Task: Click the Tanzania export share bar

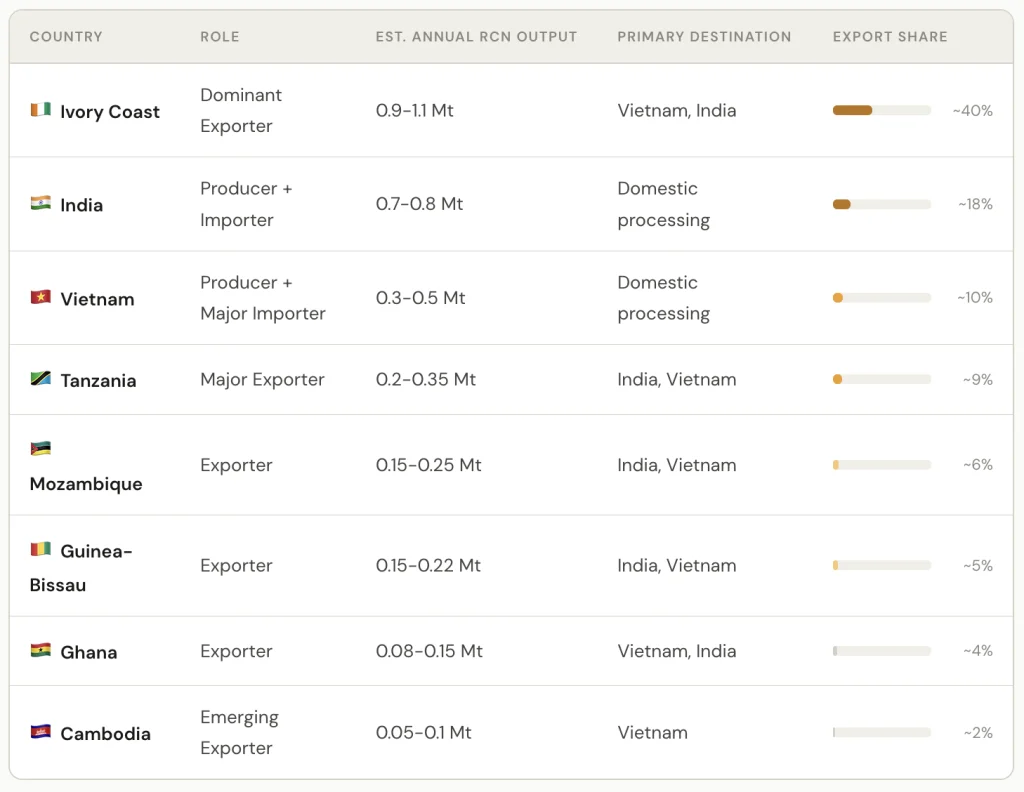Action: coord(882,379)
